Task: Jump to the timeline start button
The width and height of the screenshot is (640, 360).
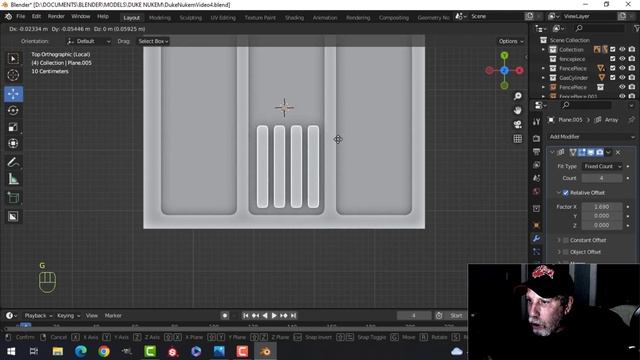Action: click(x=246, y=316)
